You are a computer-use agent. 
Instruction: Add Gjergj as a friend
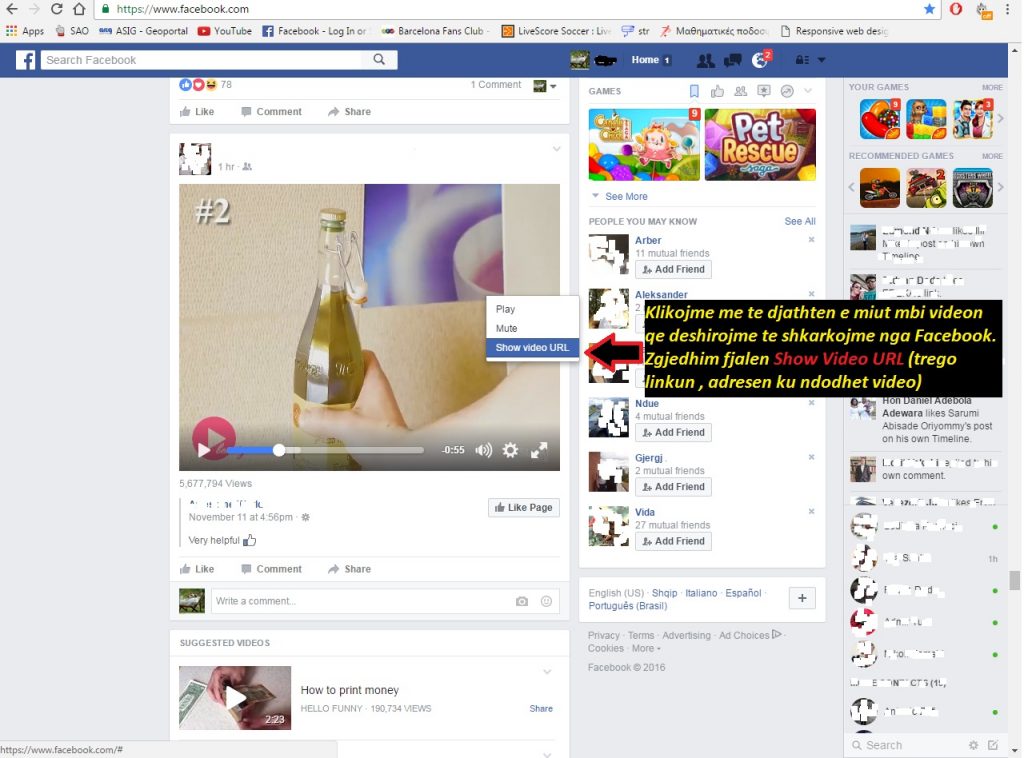pyautogui.click(x=673, y=487)
